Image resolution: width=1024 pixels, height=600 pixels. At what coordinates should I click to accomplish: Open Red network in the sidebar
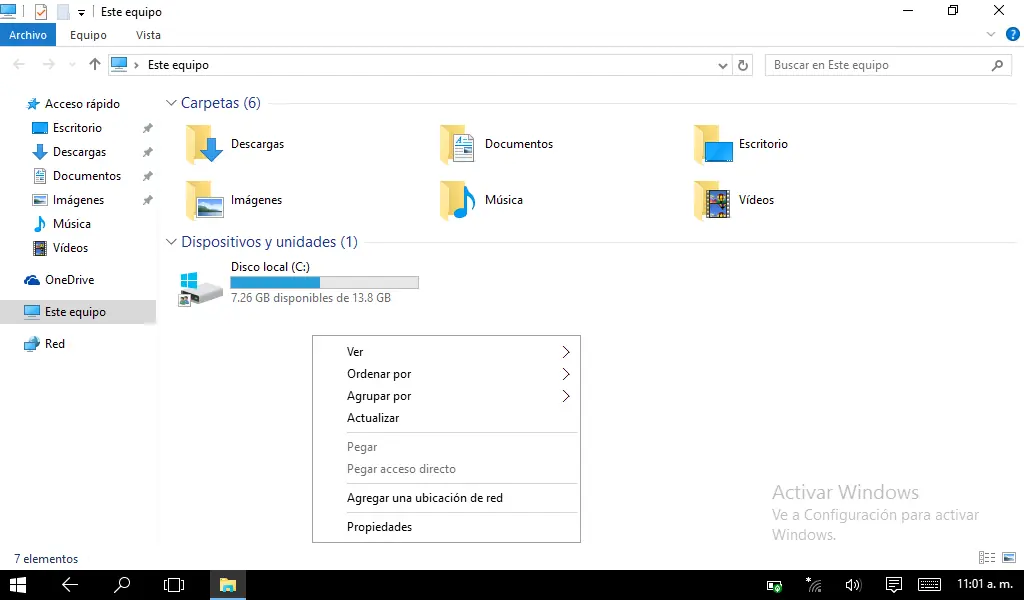54,344
